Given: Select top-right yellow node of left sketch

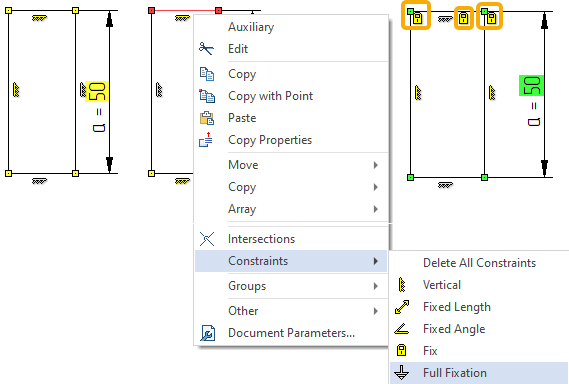Looking at the screenshot, I should click(x=75, y=11).
